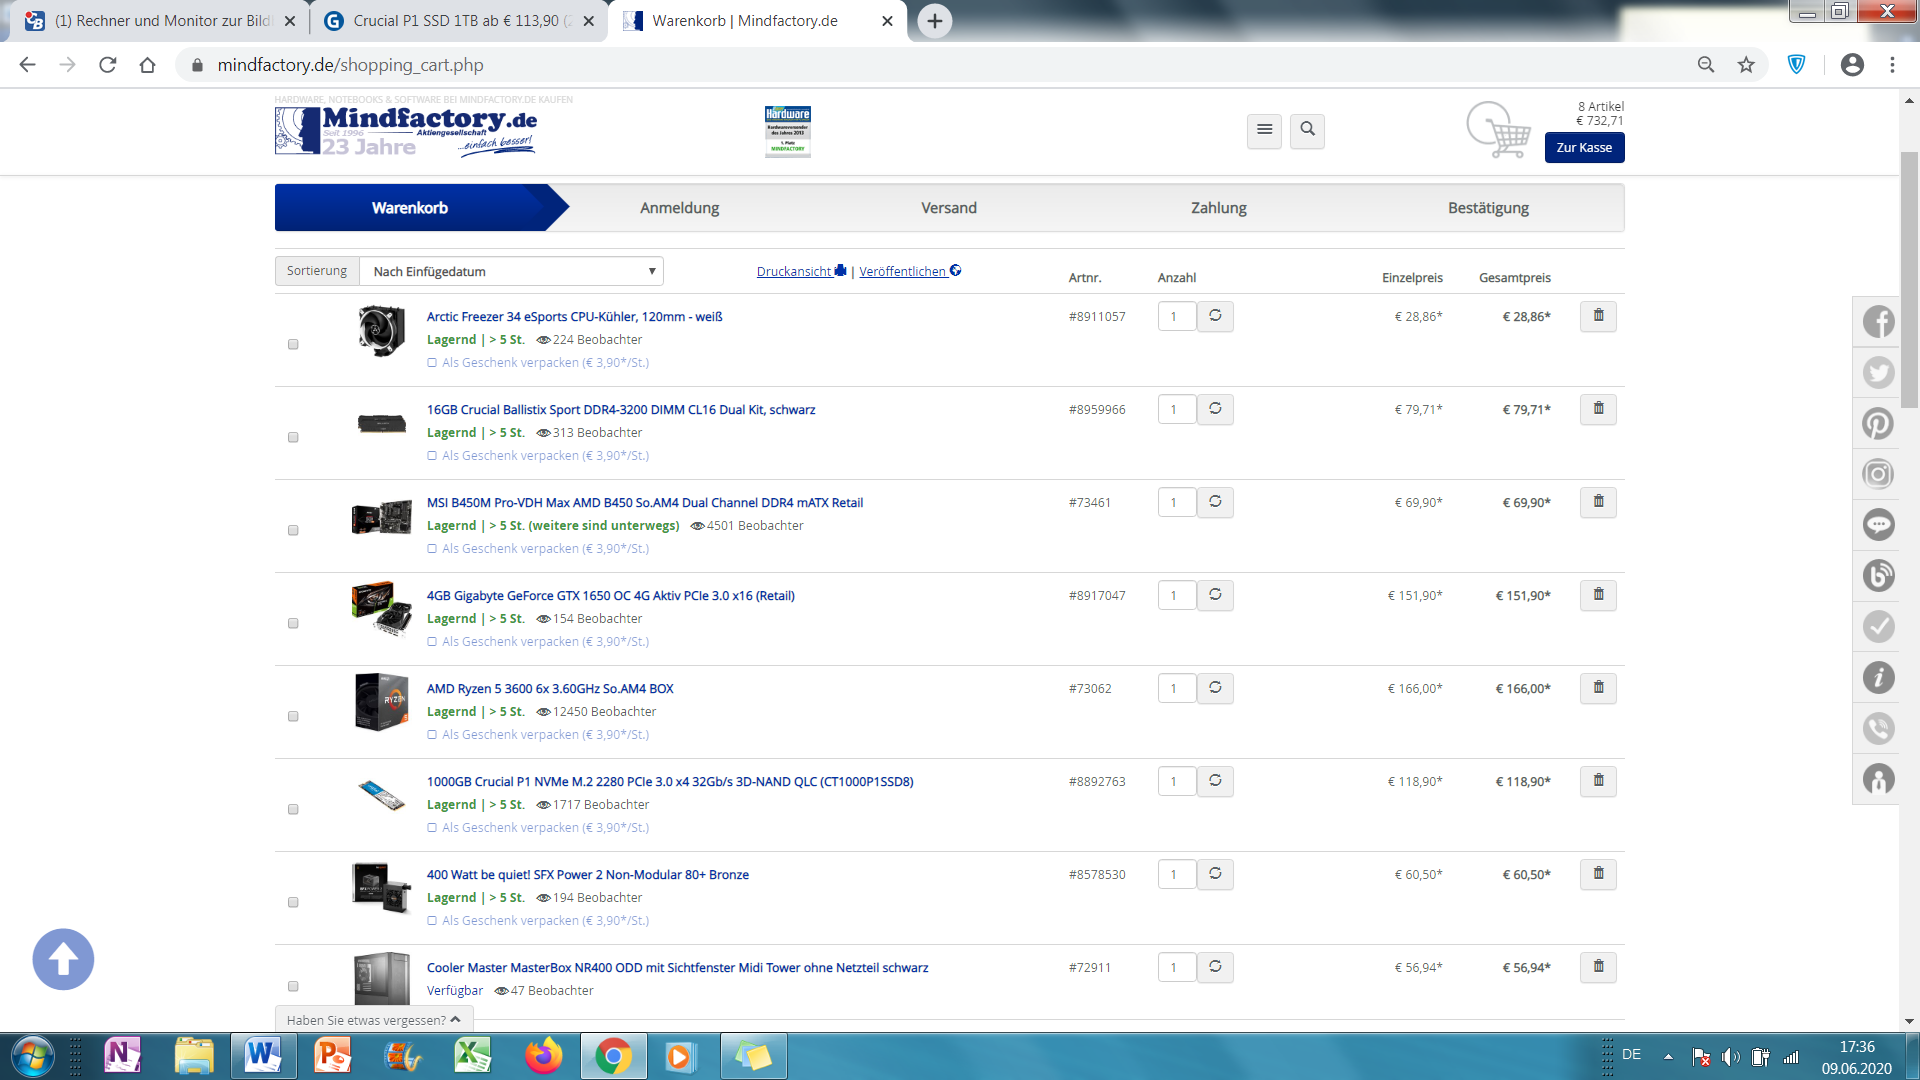Open the phone contact sidebar icon
The height and width of the screenshot is (1080, 1920).
click(x=1878, y=728)
